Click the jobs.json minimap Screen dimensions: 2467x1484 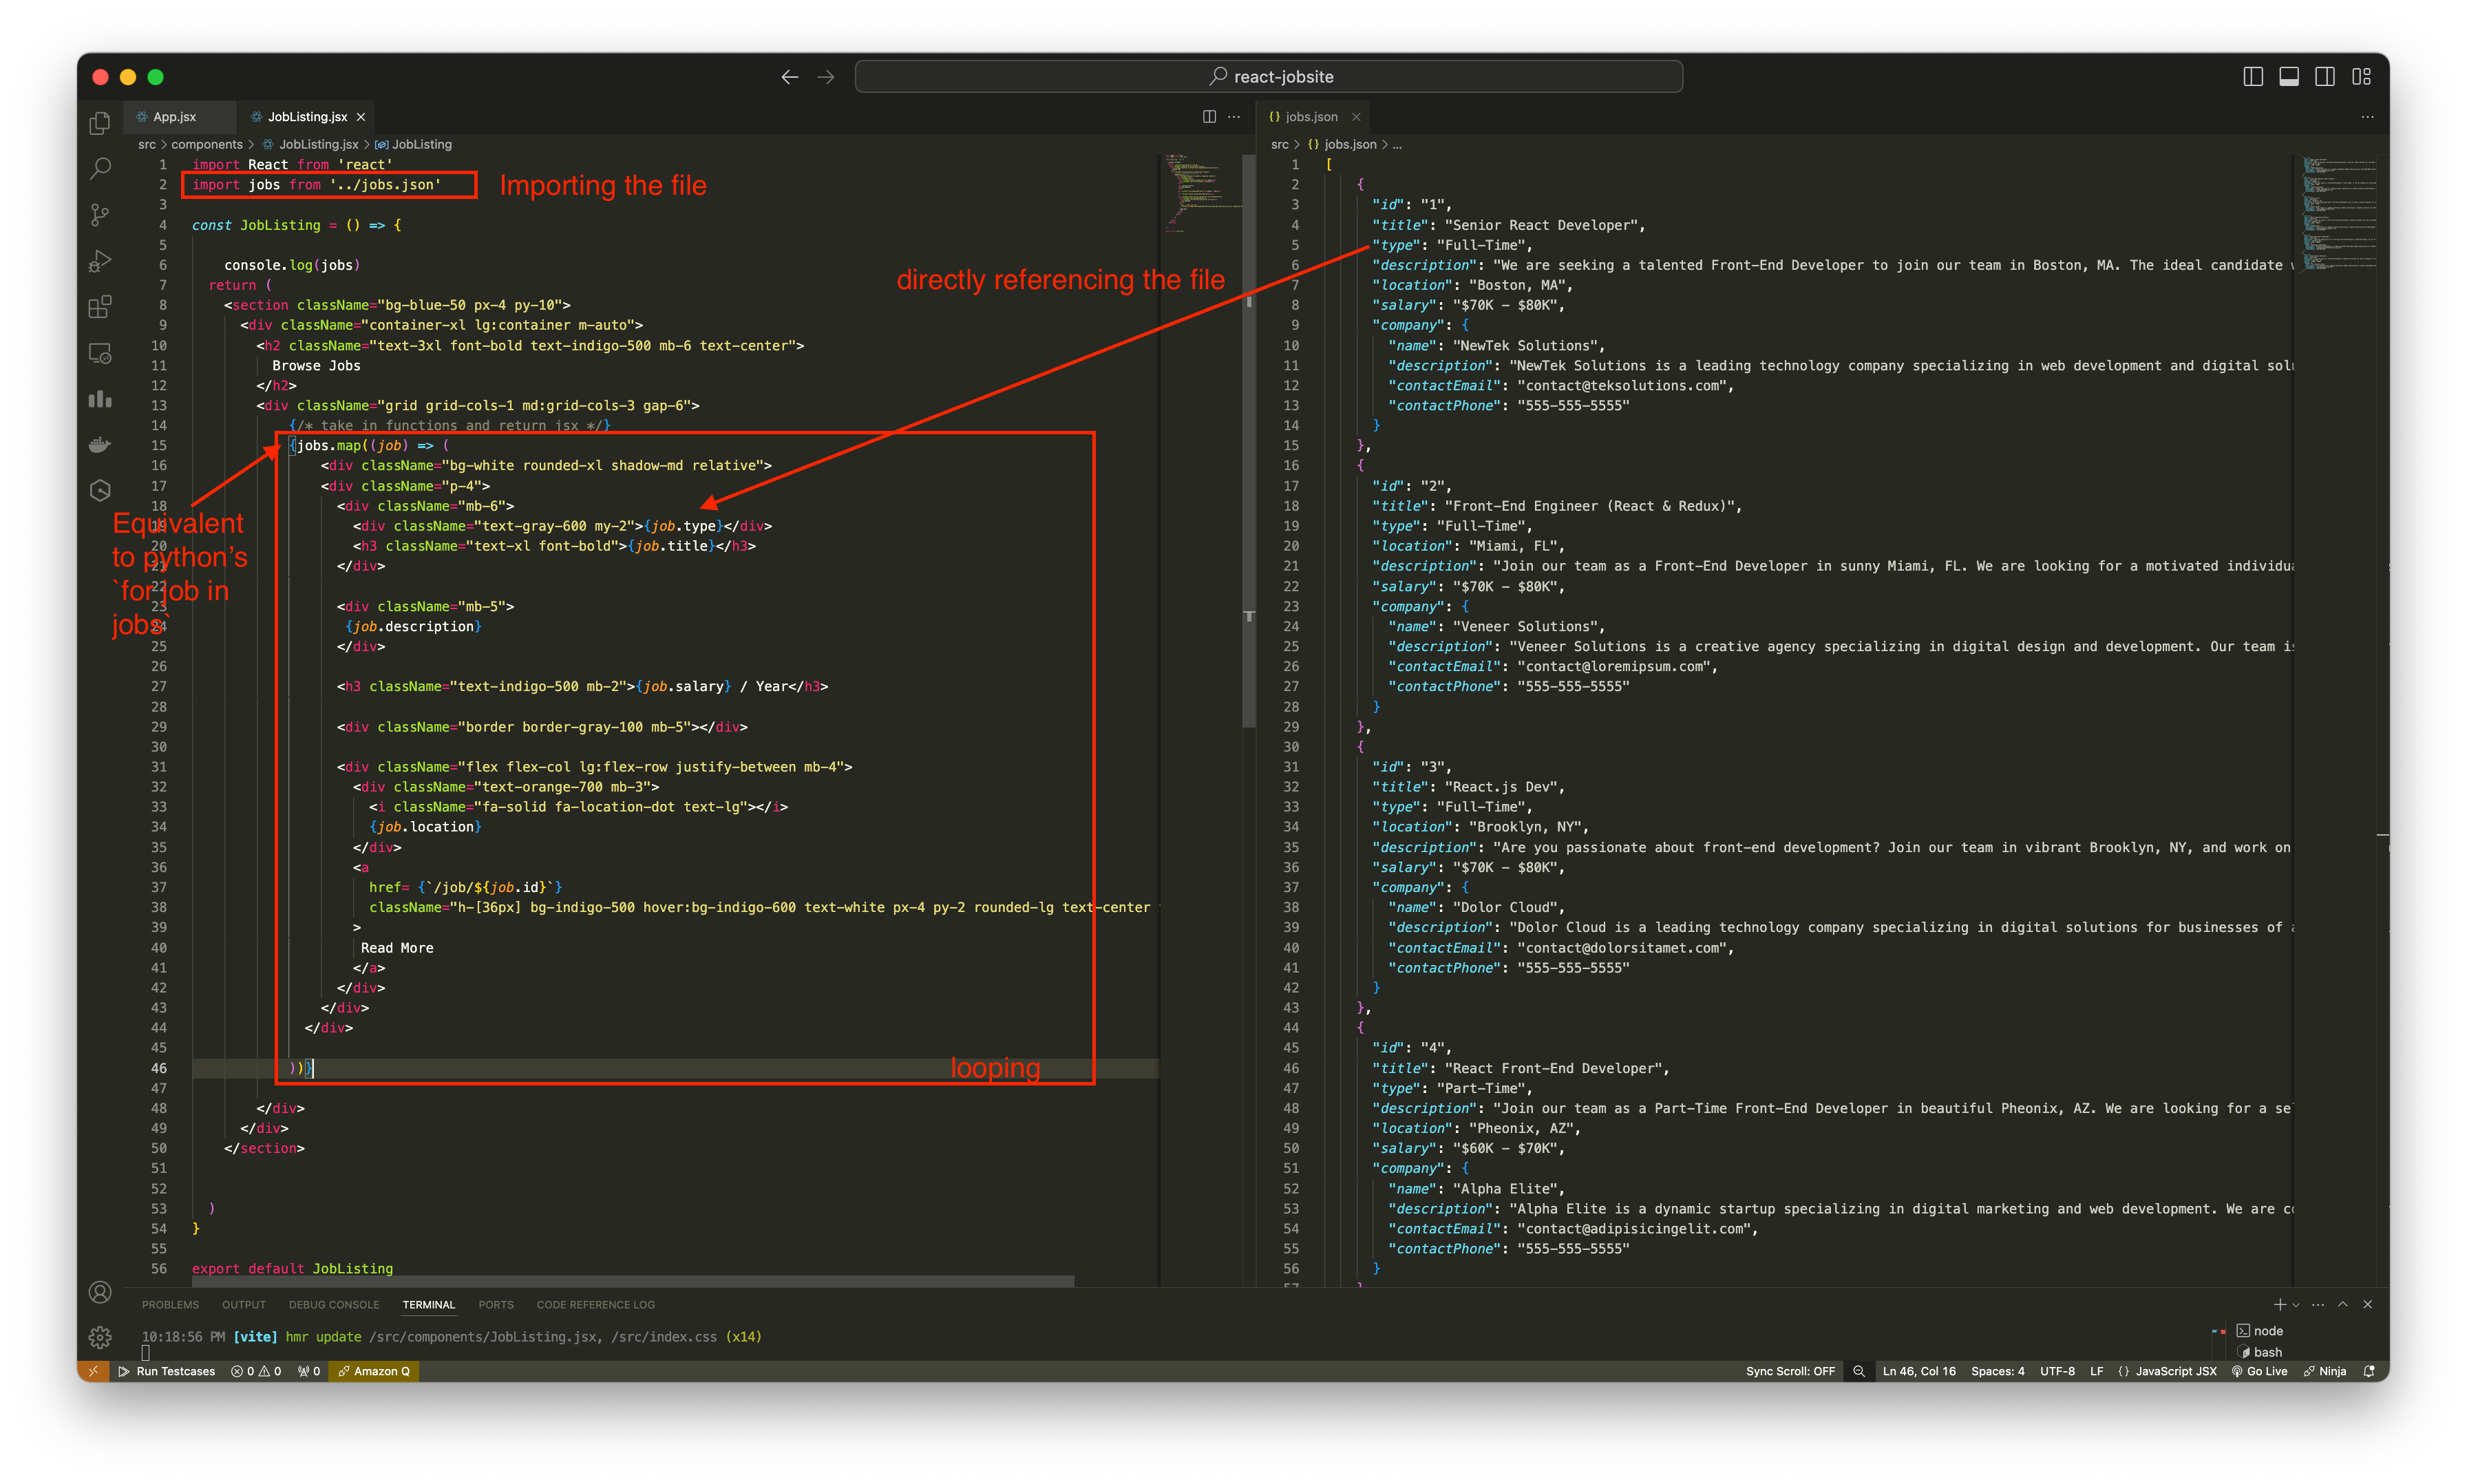coord(2340,213)
